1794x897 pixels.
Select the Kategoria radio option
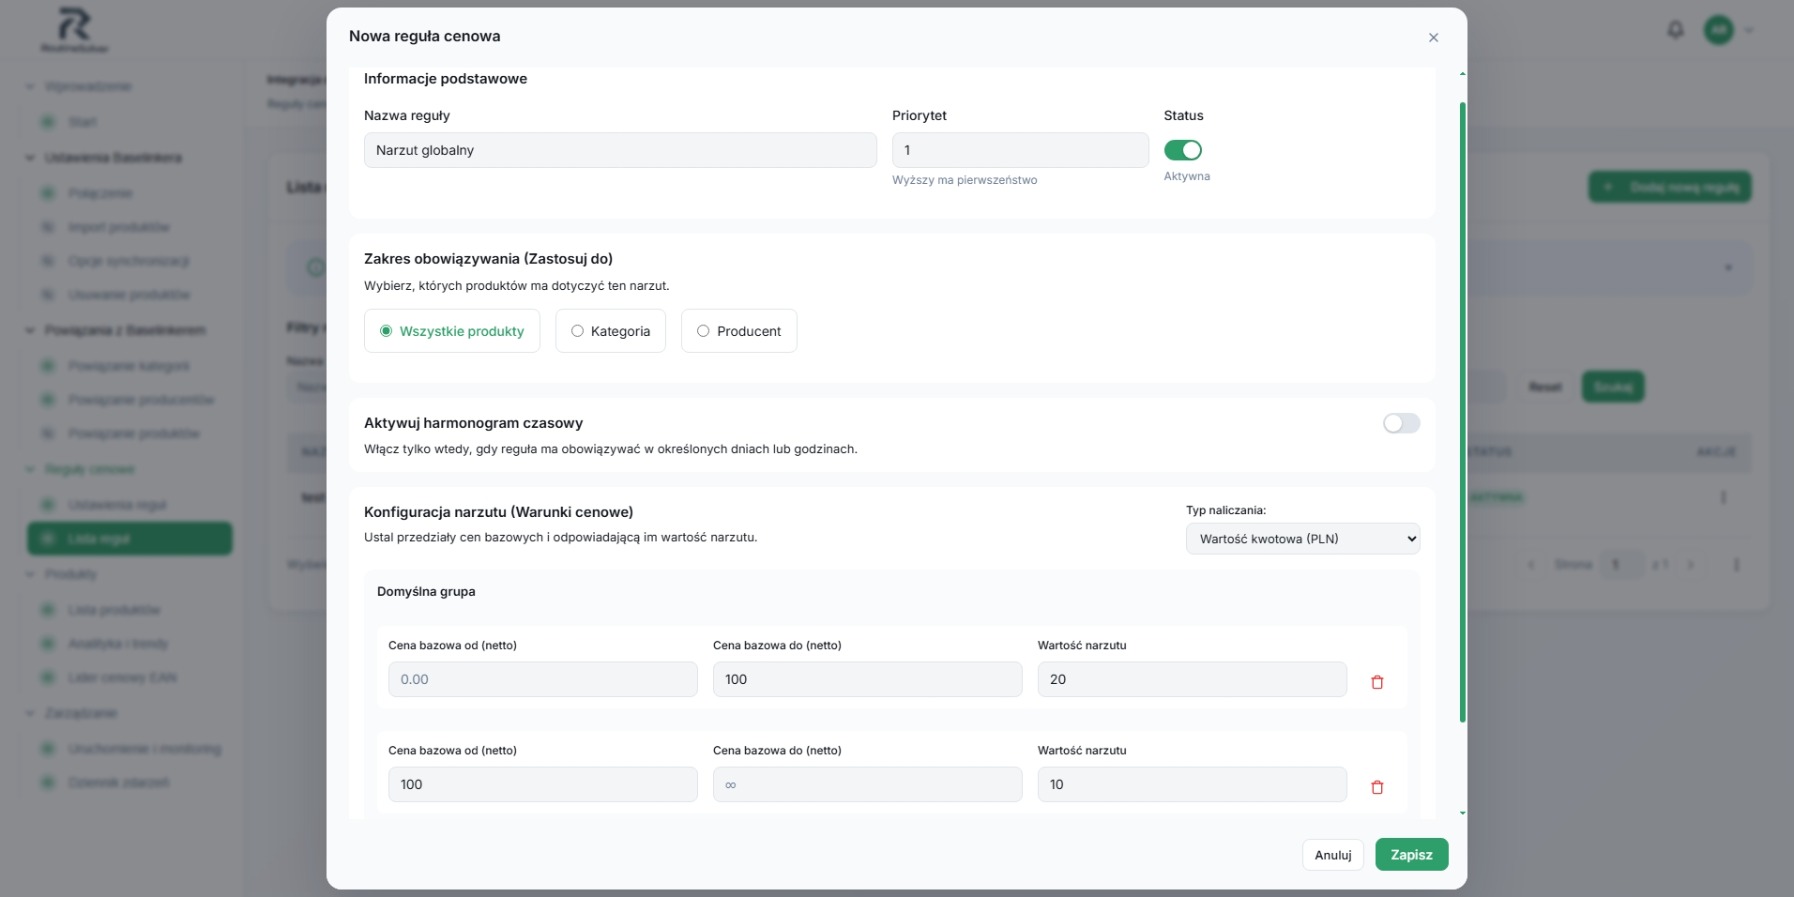click(x=610, y=331)
